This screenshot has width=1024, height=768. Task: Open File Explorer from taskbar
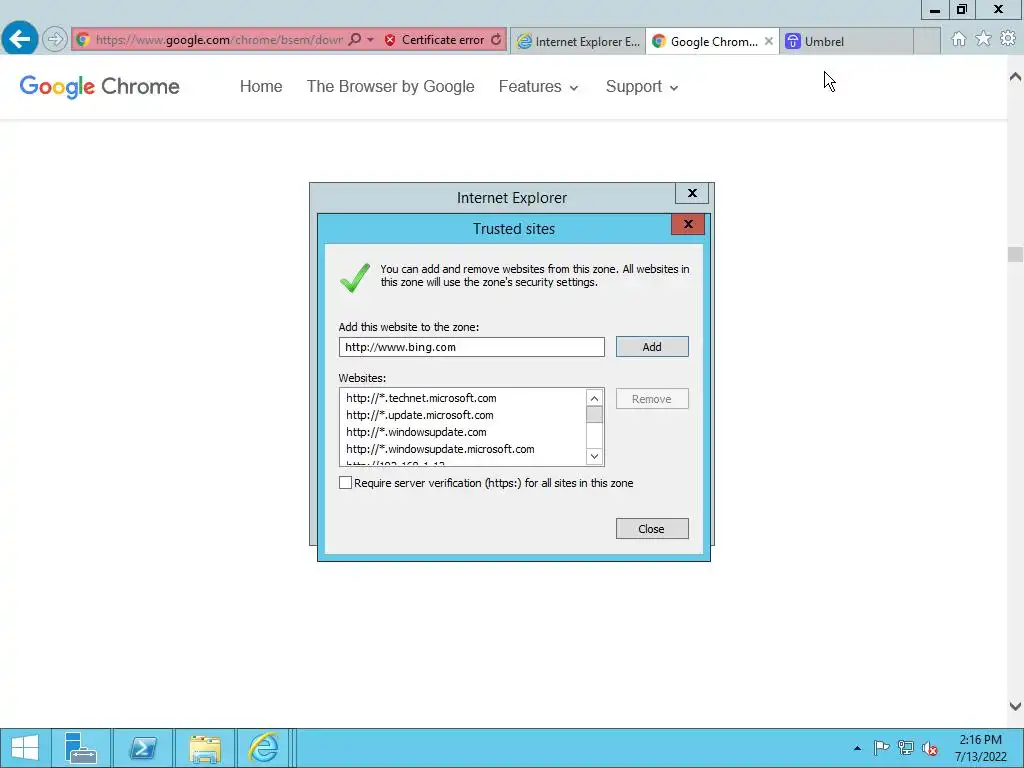(204, 748)
